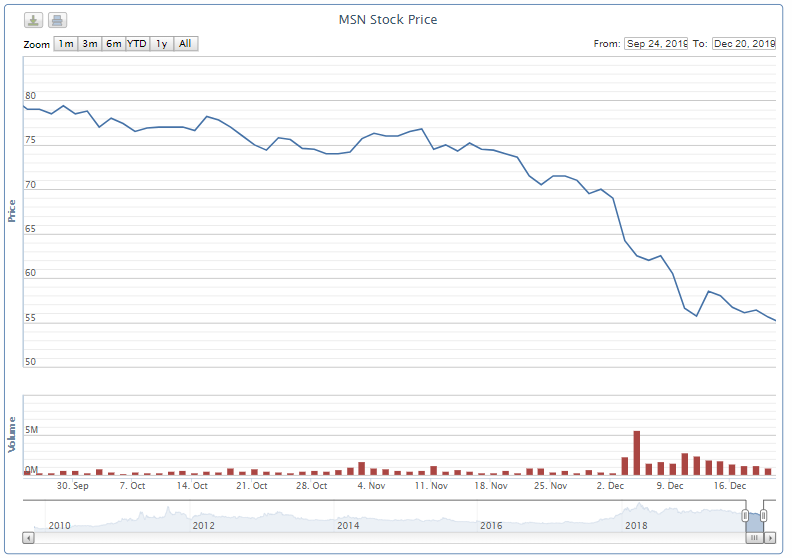Click the 2010 label in navigator
This screenshot has height=558, width=792.
tap(60, 526)
